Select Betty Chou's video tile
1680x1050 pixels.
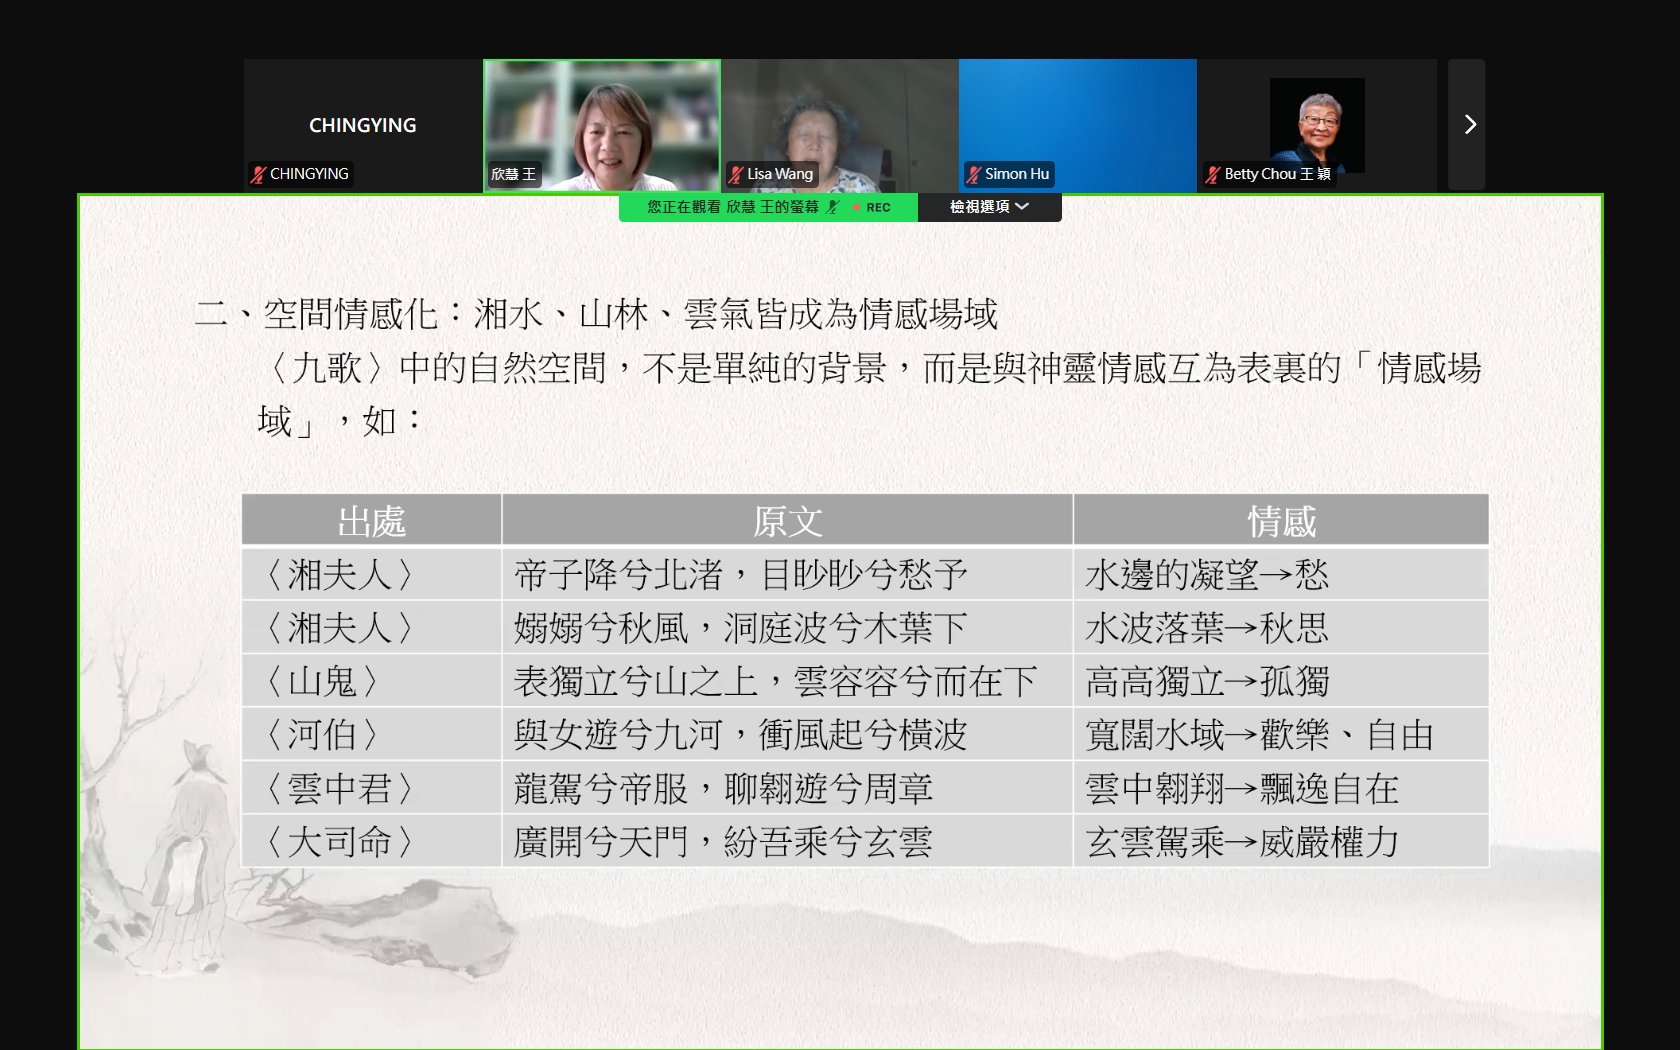[1317, 125]
